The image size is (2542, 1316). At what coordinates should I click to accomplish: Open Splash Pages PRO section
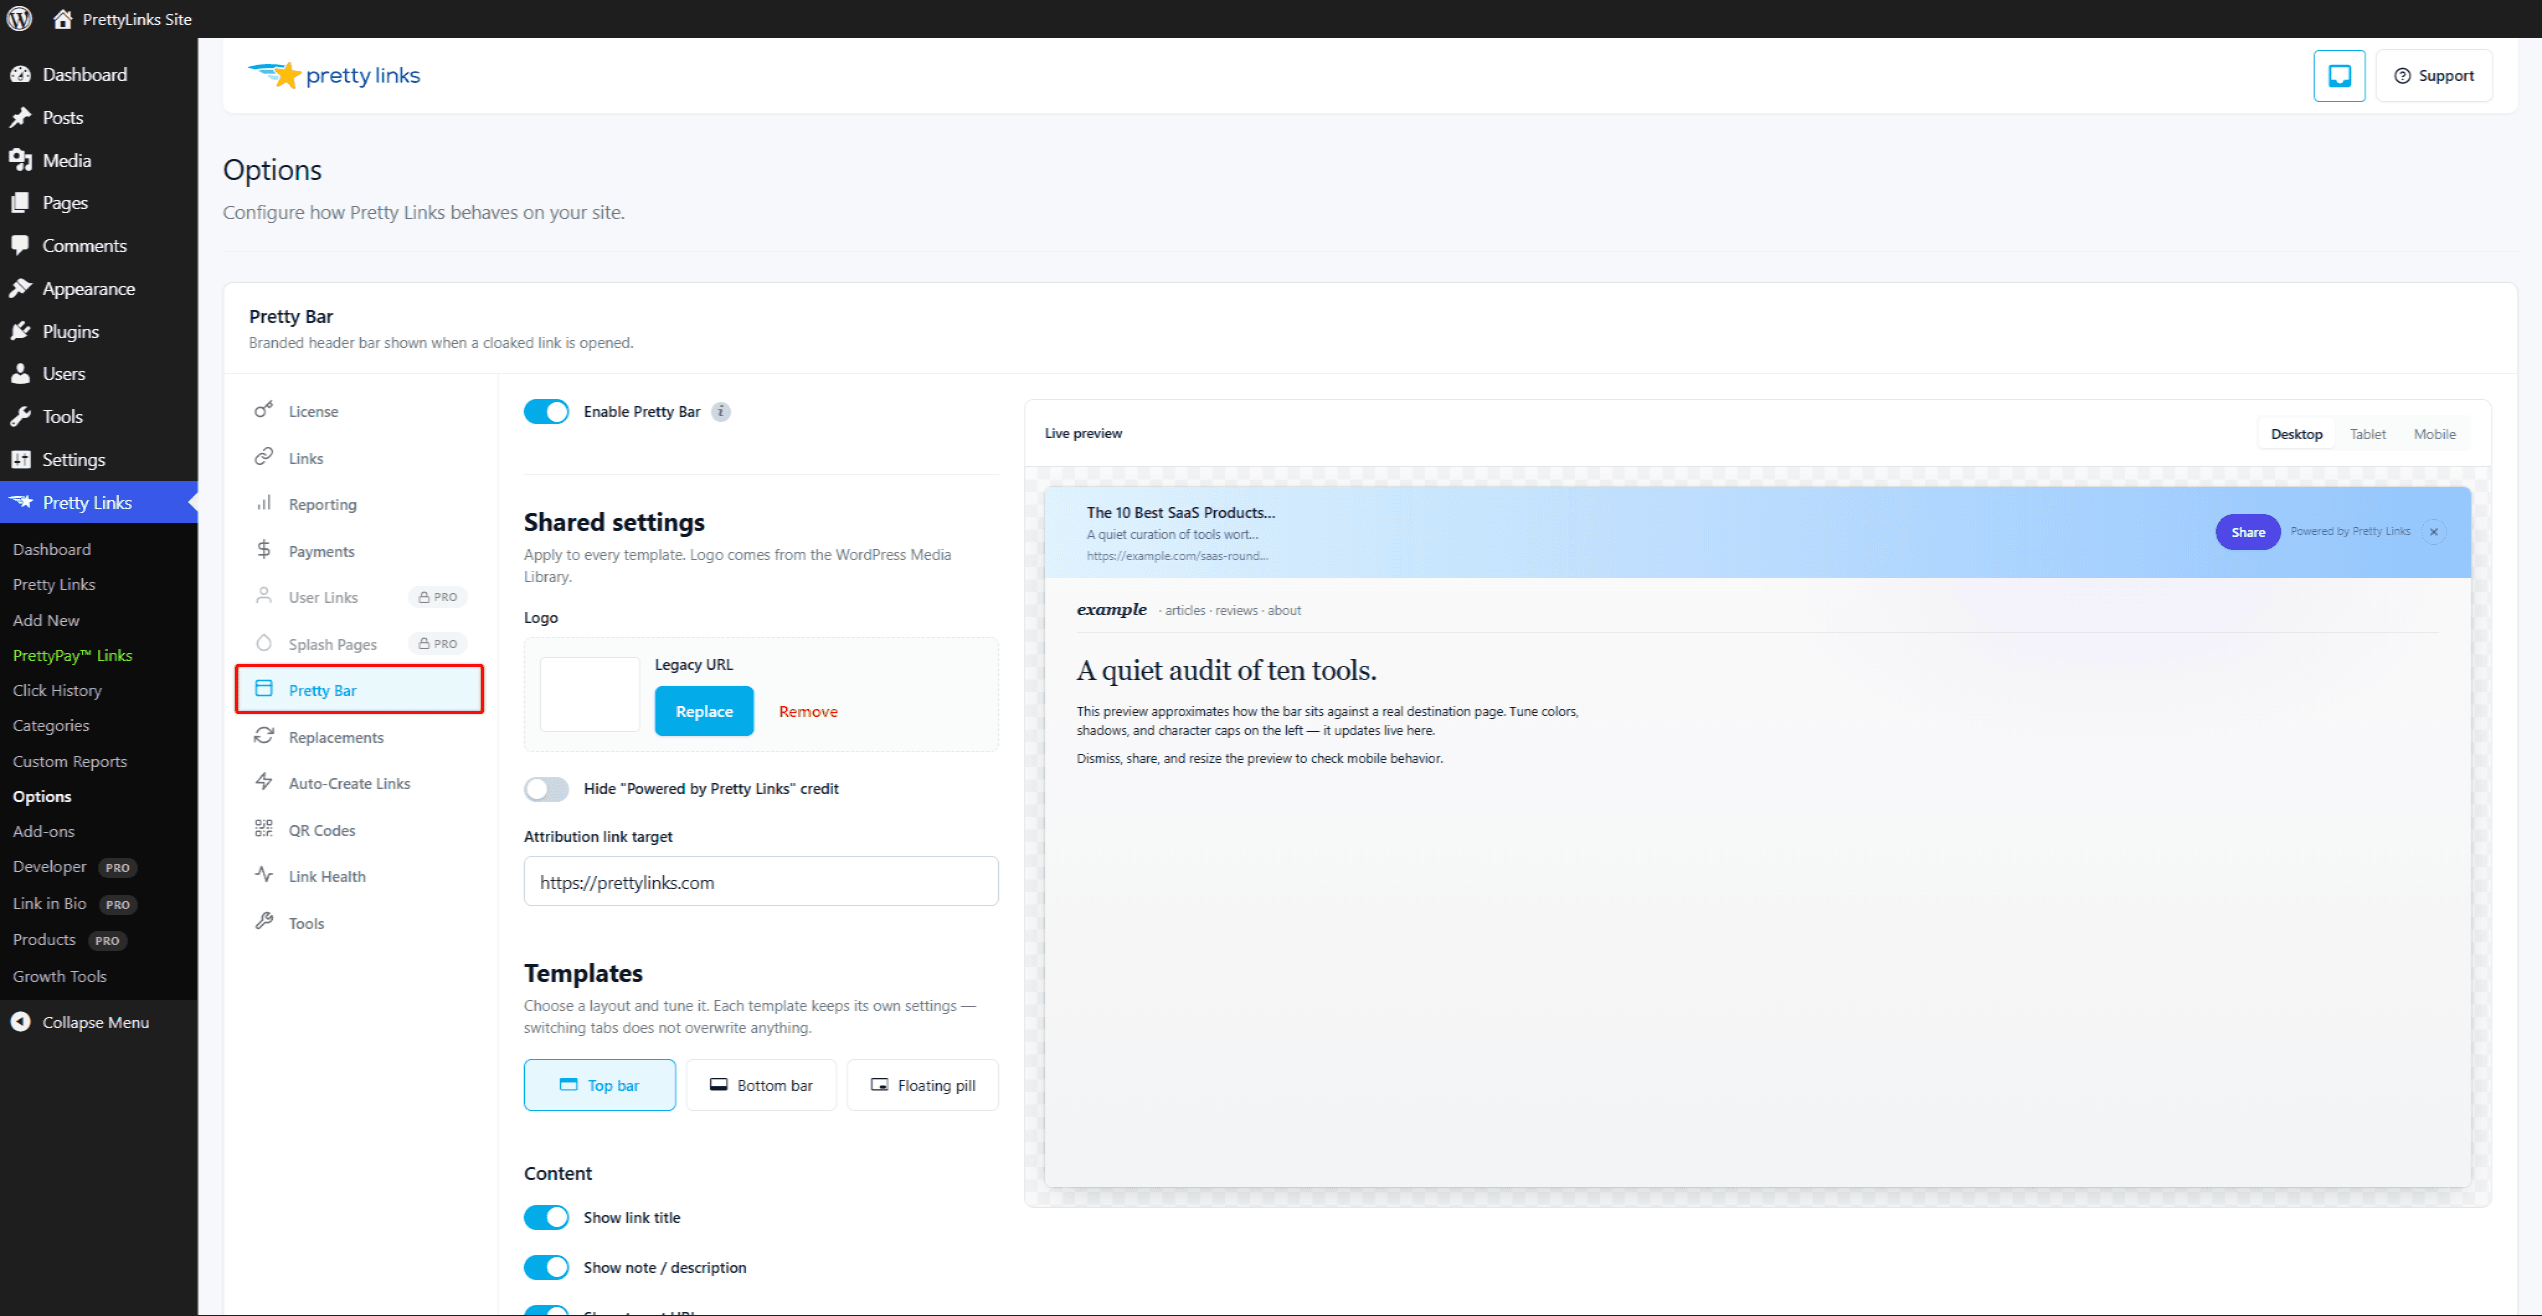pos(360,644)
